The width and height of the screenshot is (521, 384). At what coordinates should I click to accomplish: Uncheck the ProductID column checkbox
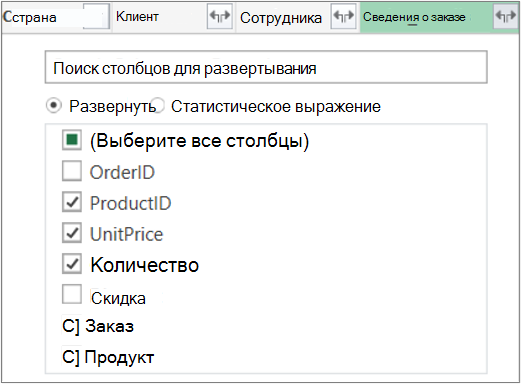[72, 202]
